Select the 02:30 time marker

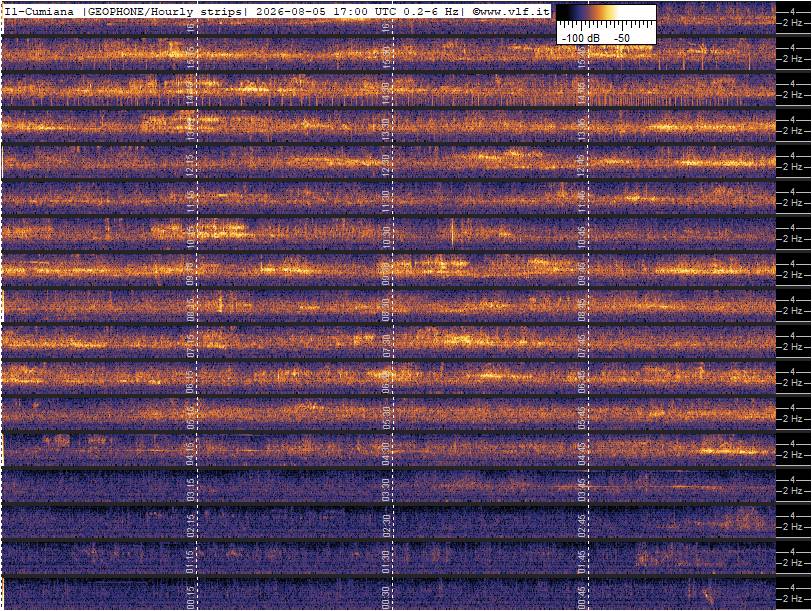[386, 526]
